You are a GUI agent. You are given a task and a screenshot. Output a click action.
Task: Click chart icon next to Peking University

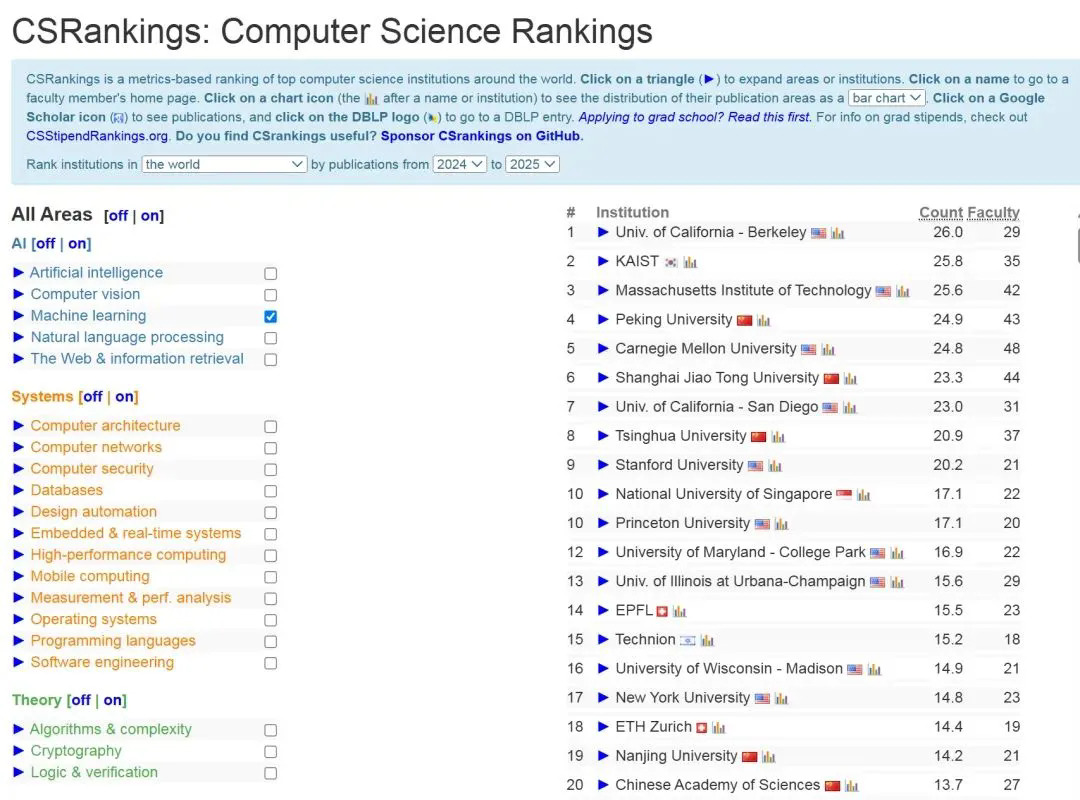(764, 321)
